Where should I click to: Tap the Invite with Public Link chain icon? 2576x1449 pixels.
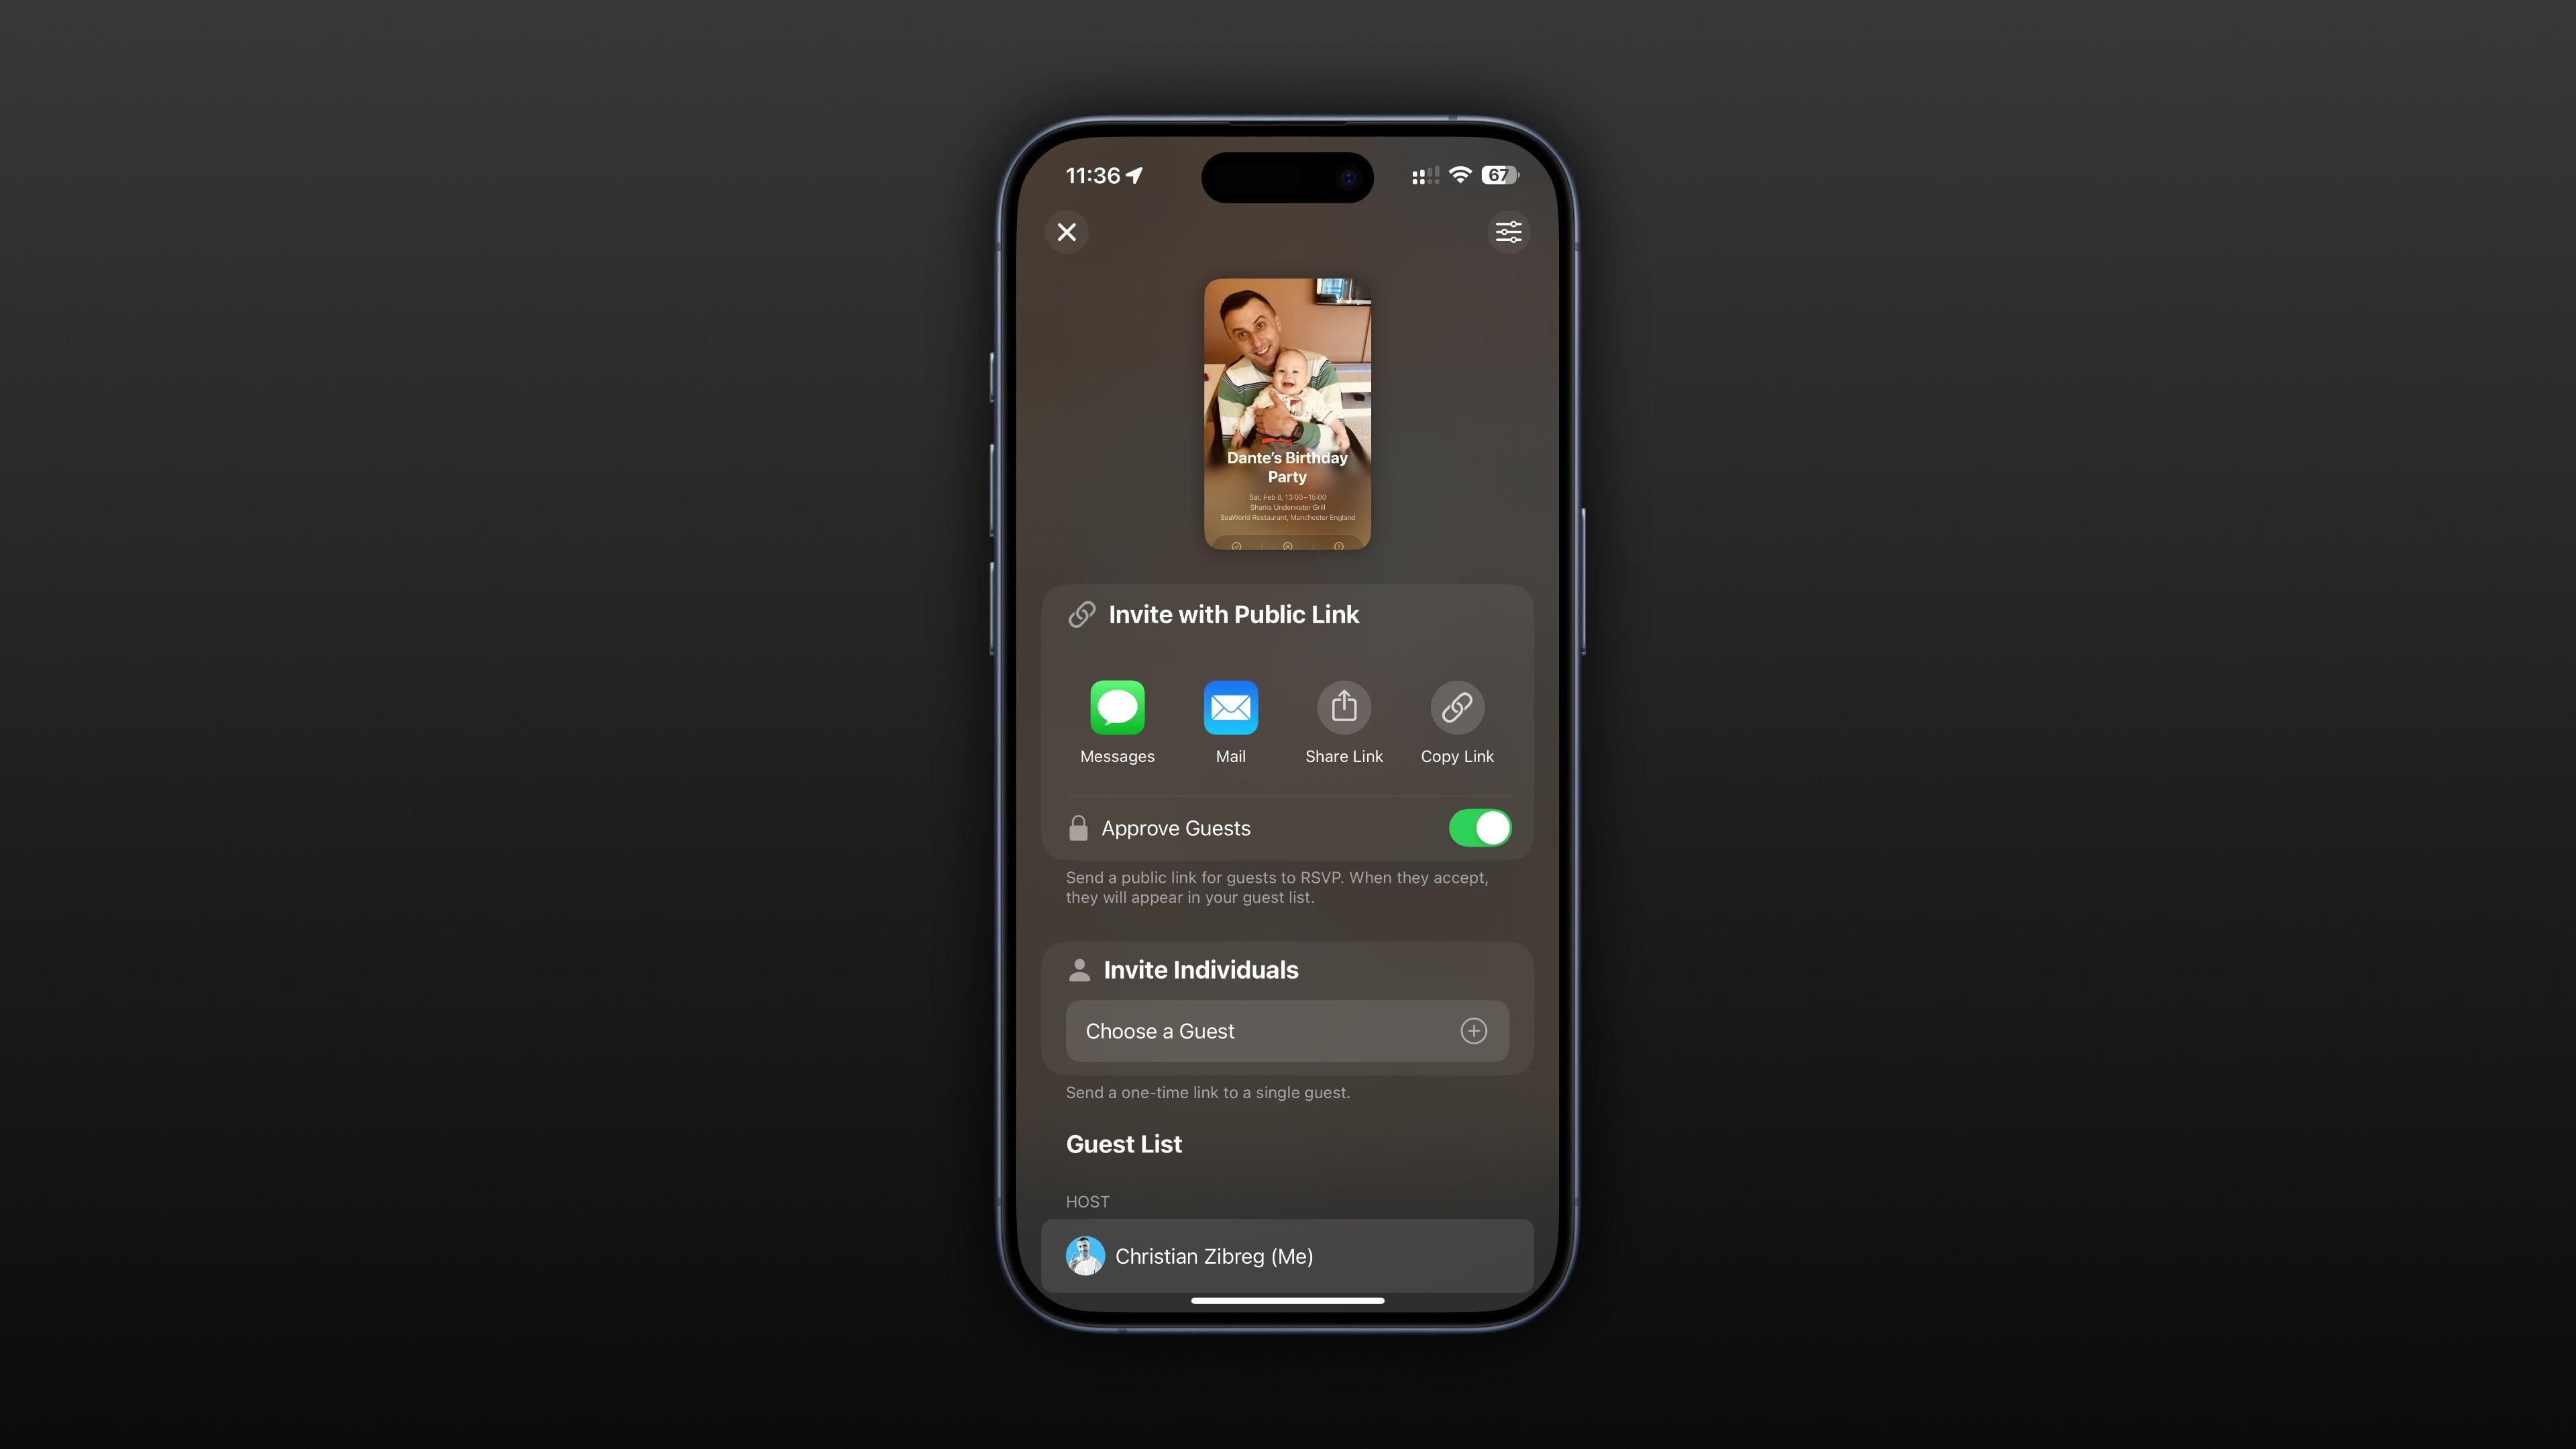coord(1079,612)
